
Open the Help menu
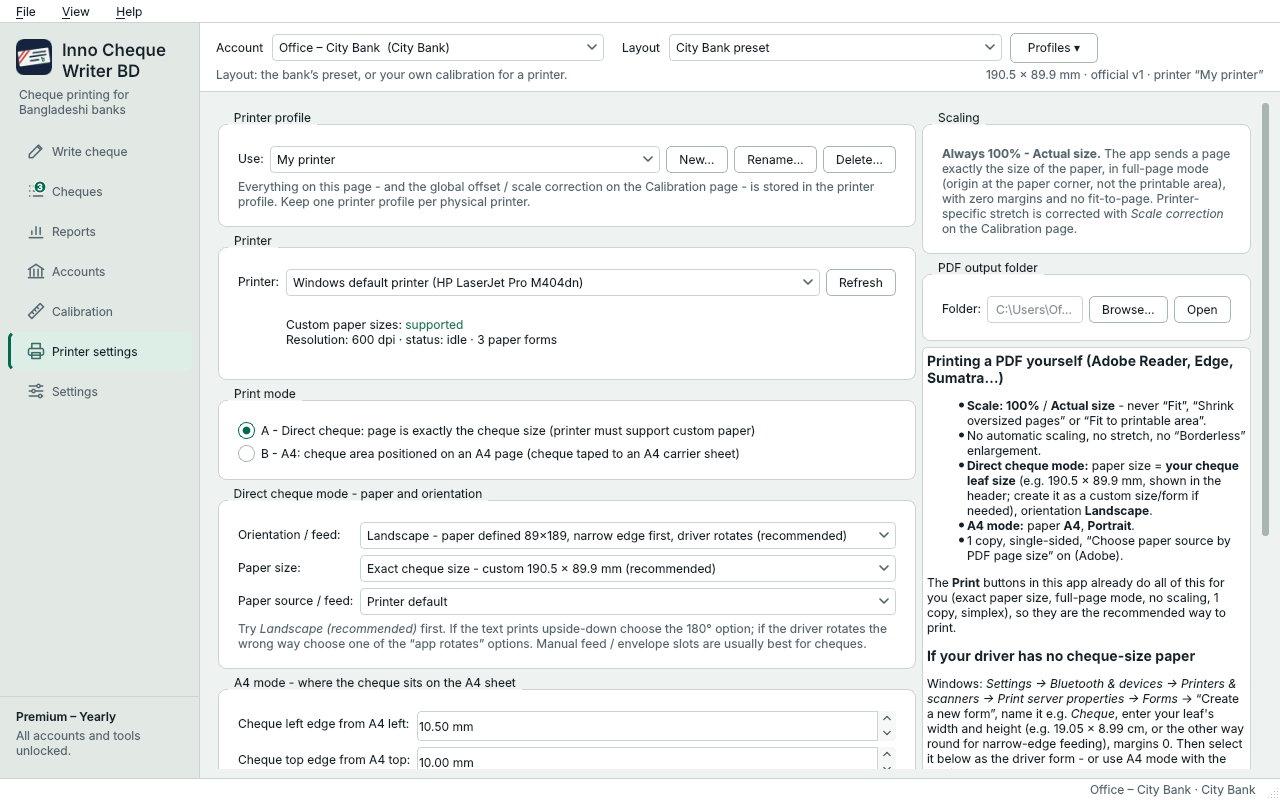(129, 12)
